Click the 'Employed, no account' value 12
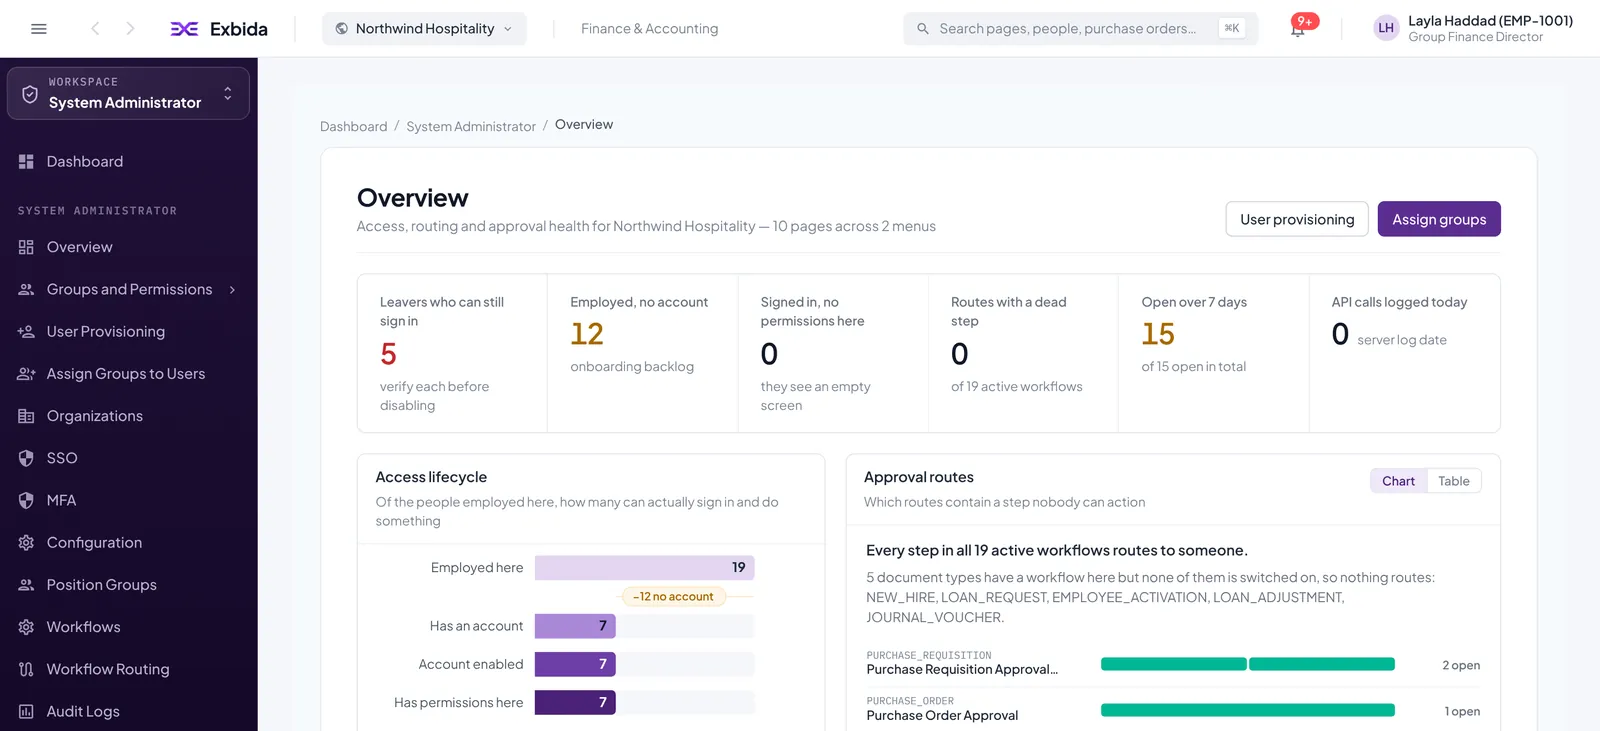This screenshot has height=731, width=1600. [x=587, y=334]
